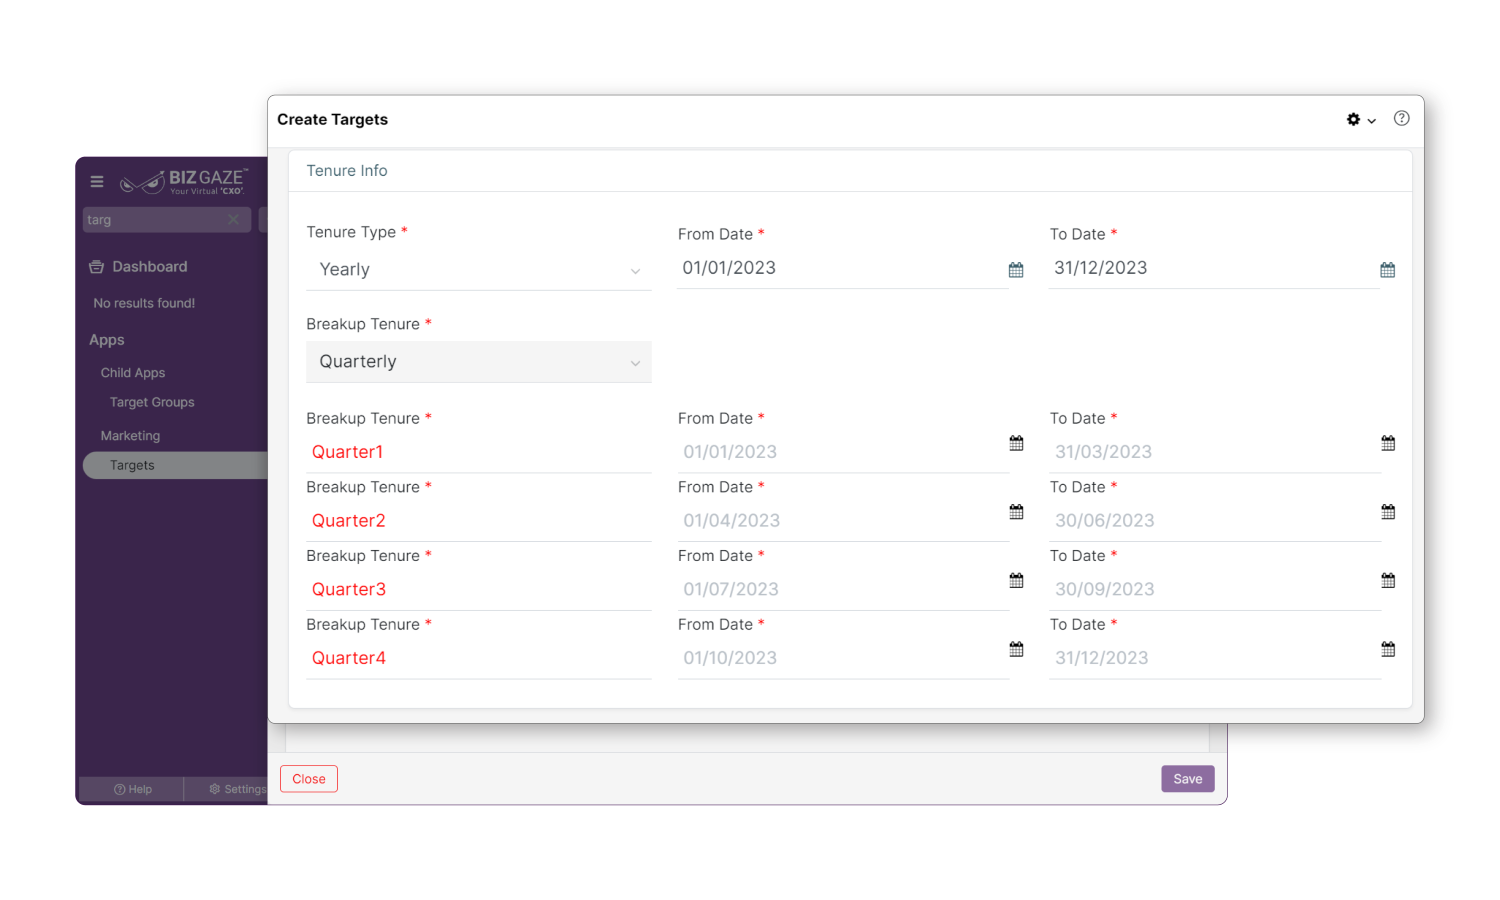Open calendar for Quarter2 To Date

(1388, 512)
